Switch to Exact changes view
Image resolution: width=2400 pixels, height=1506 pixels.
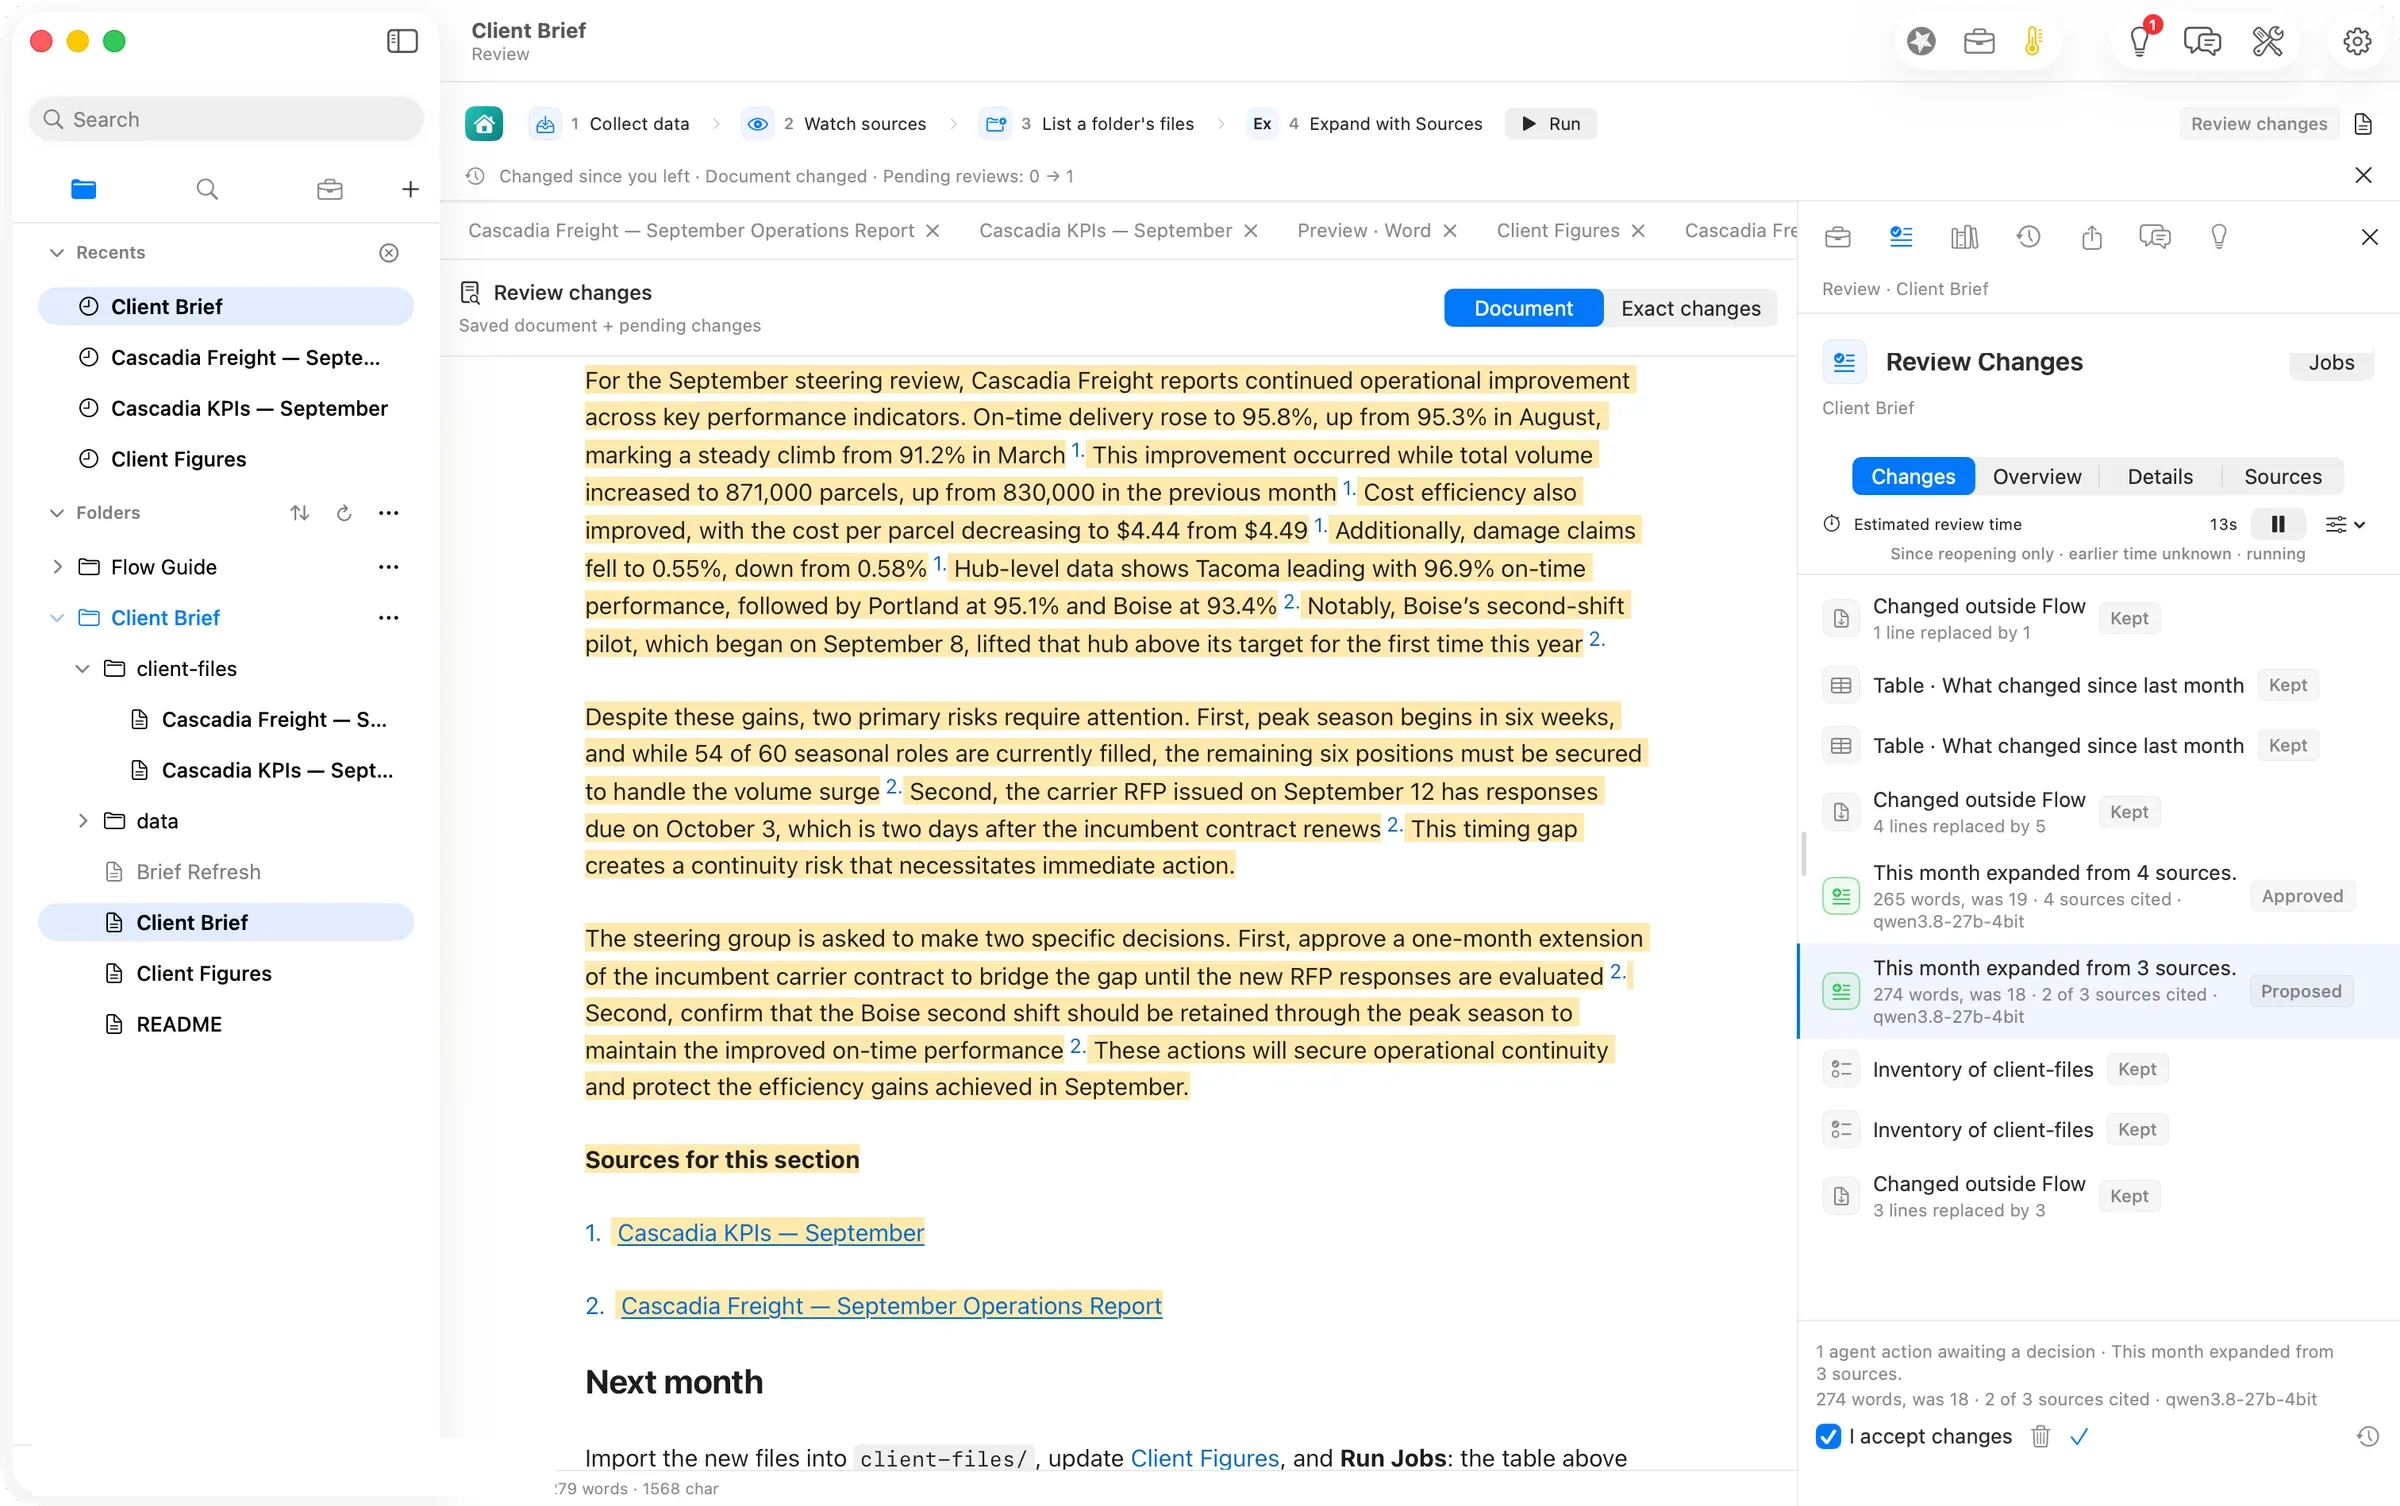[1690, 308]
